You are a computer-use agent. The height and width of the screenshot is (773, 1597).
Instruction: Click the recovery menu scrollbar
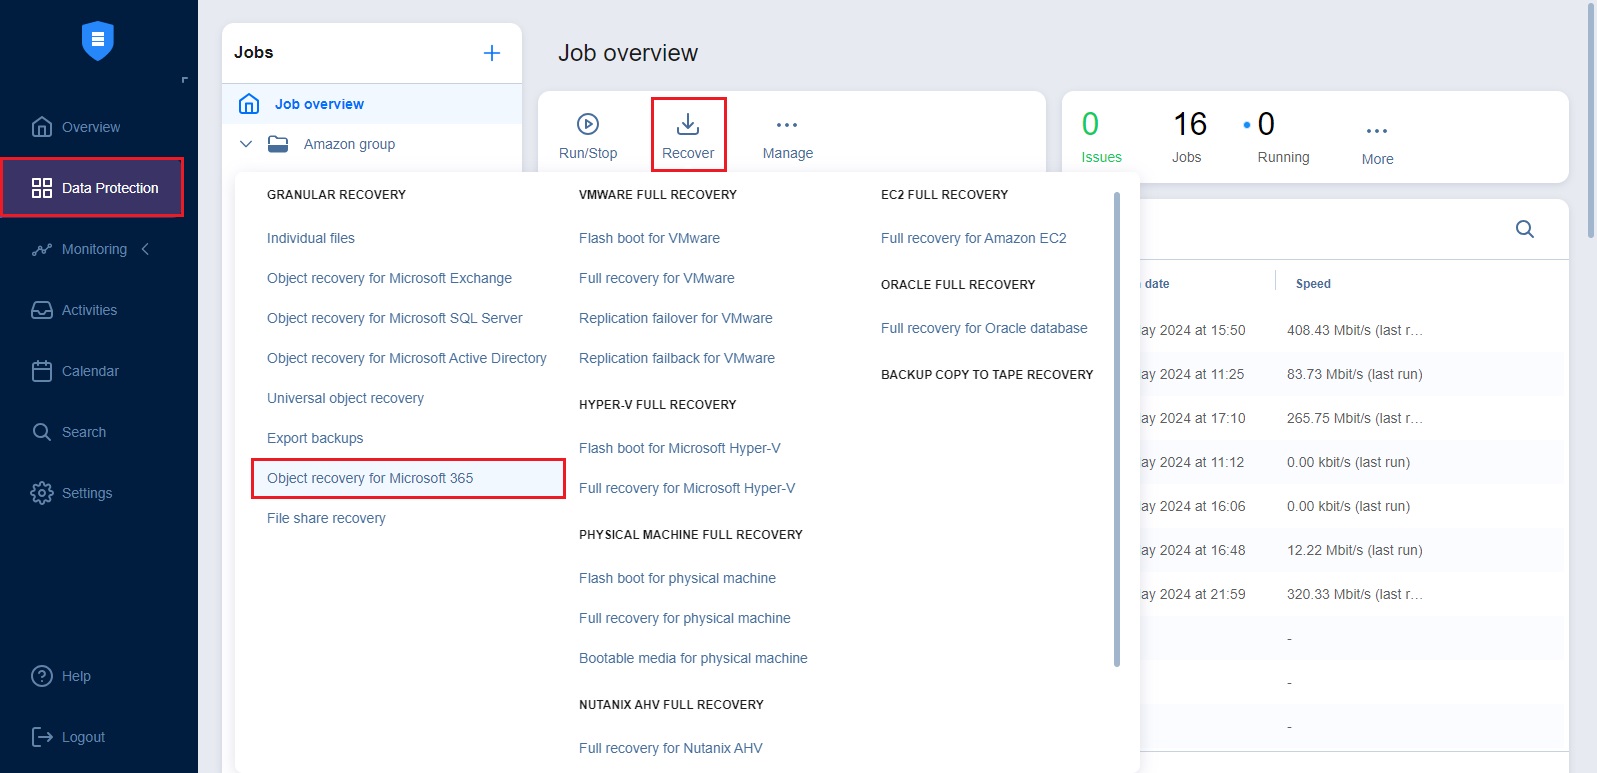1116,430
